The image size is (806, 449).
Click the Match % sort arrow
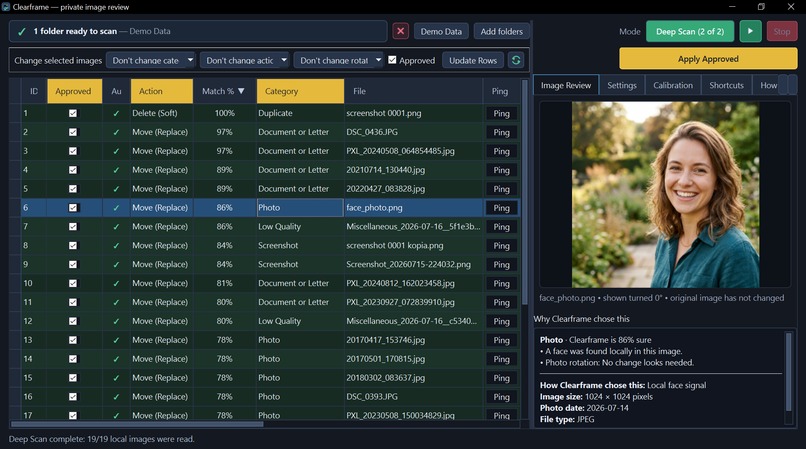tap(241, 91)
